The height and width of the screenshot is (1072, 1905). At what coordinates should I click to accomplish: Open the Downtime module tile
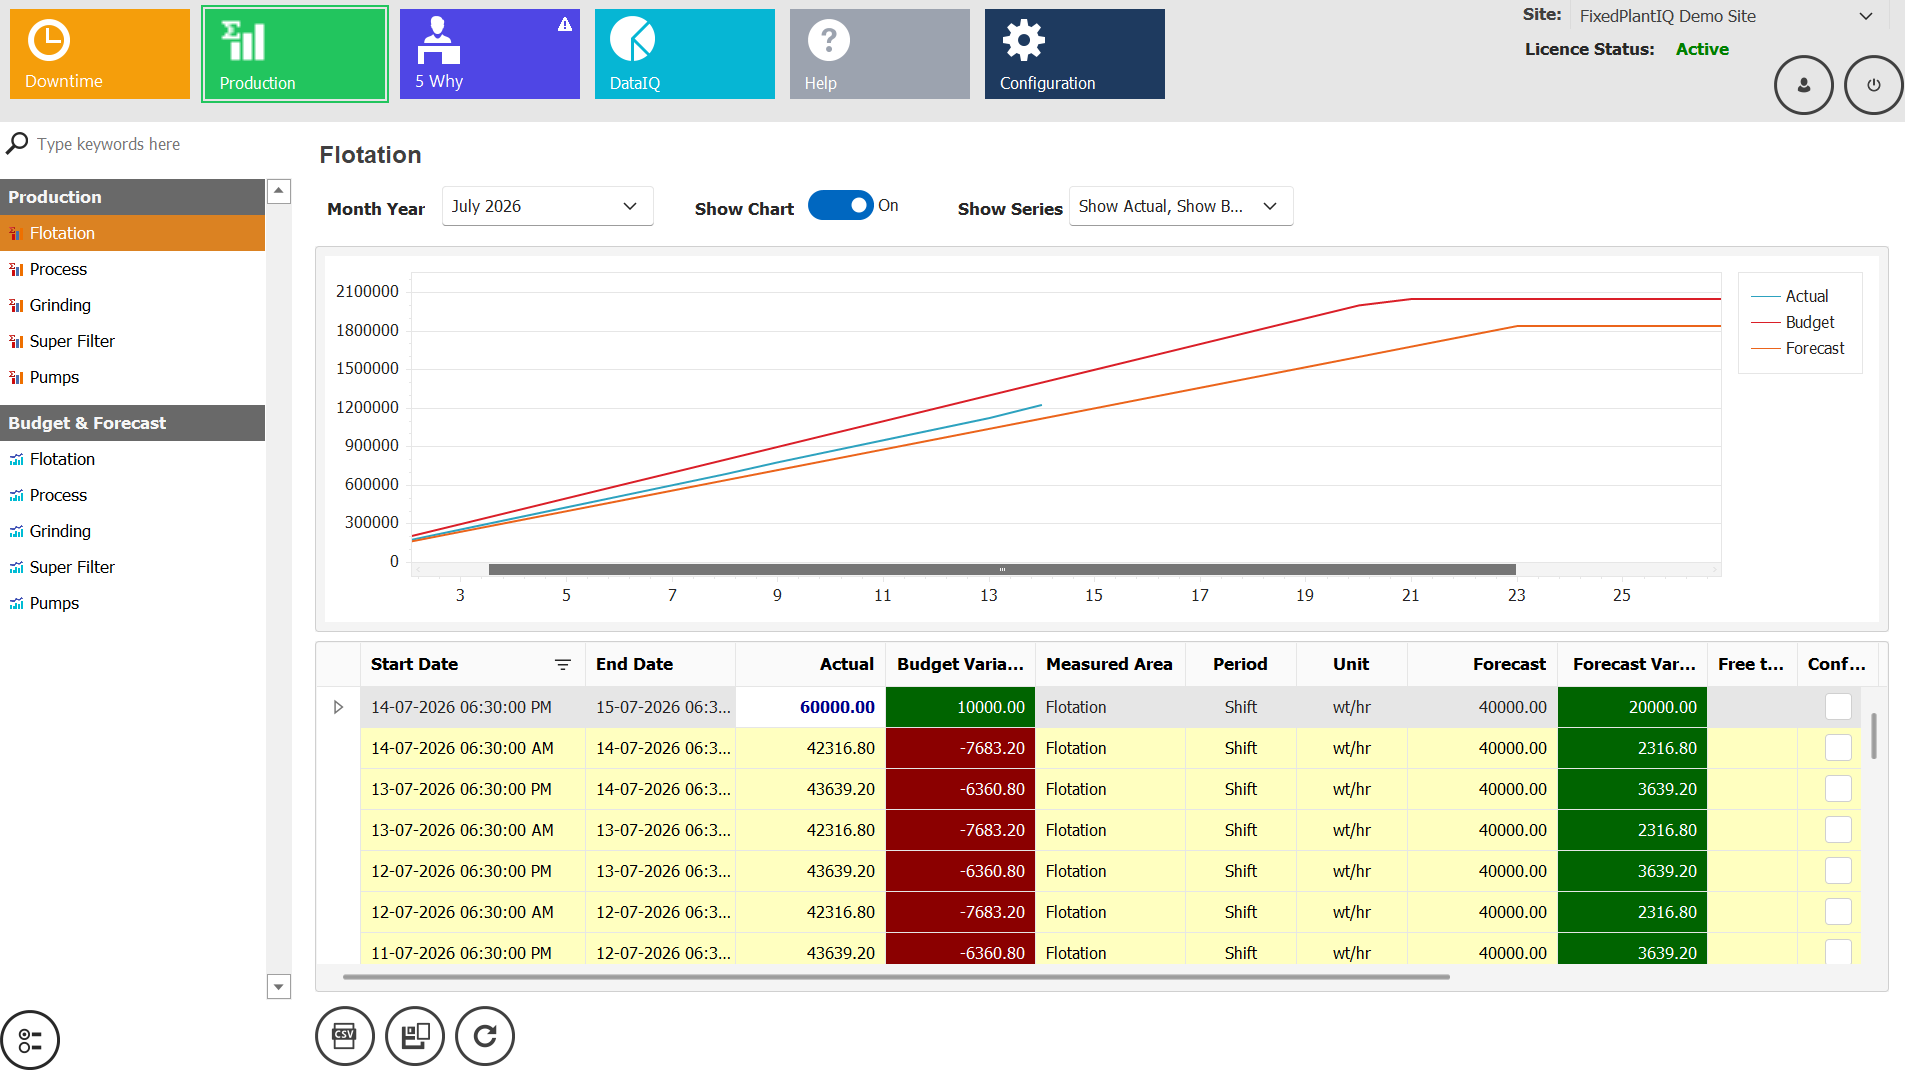coord(100,54)
